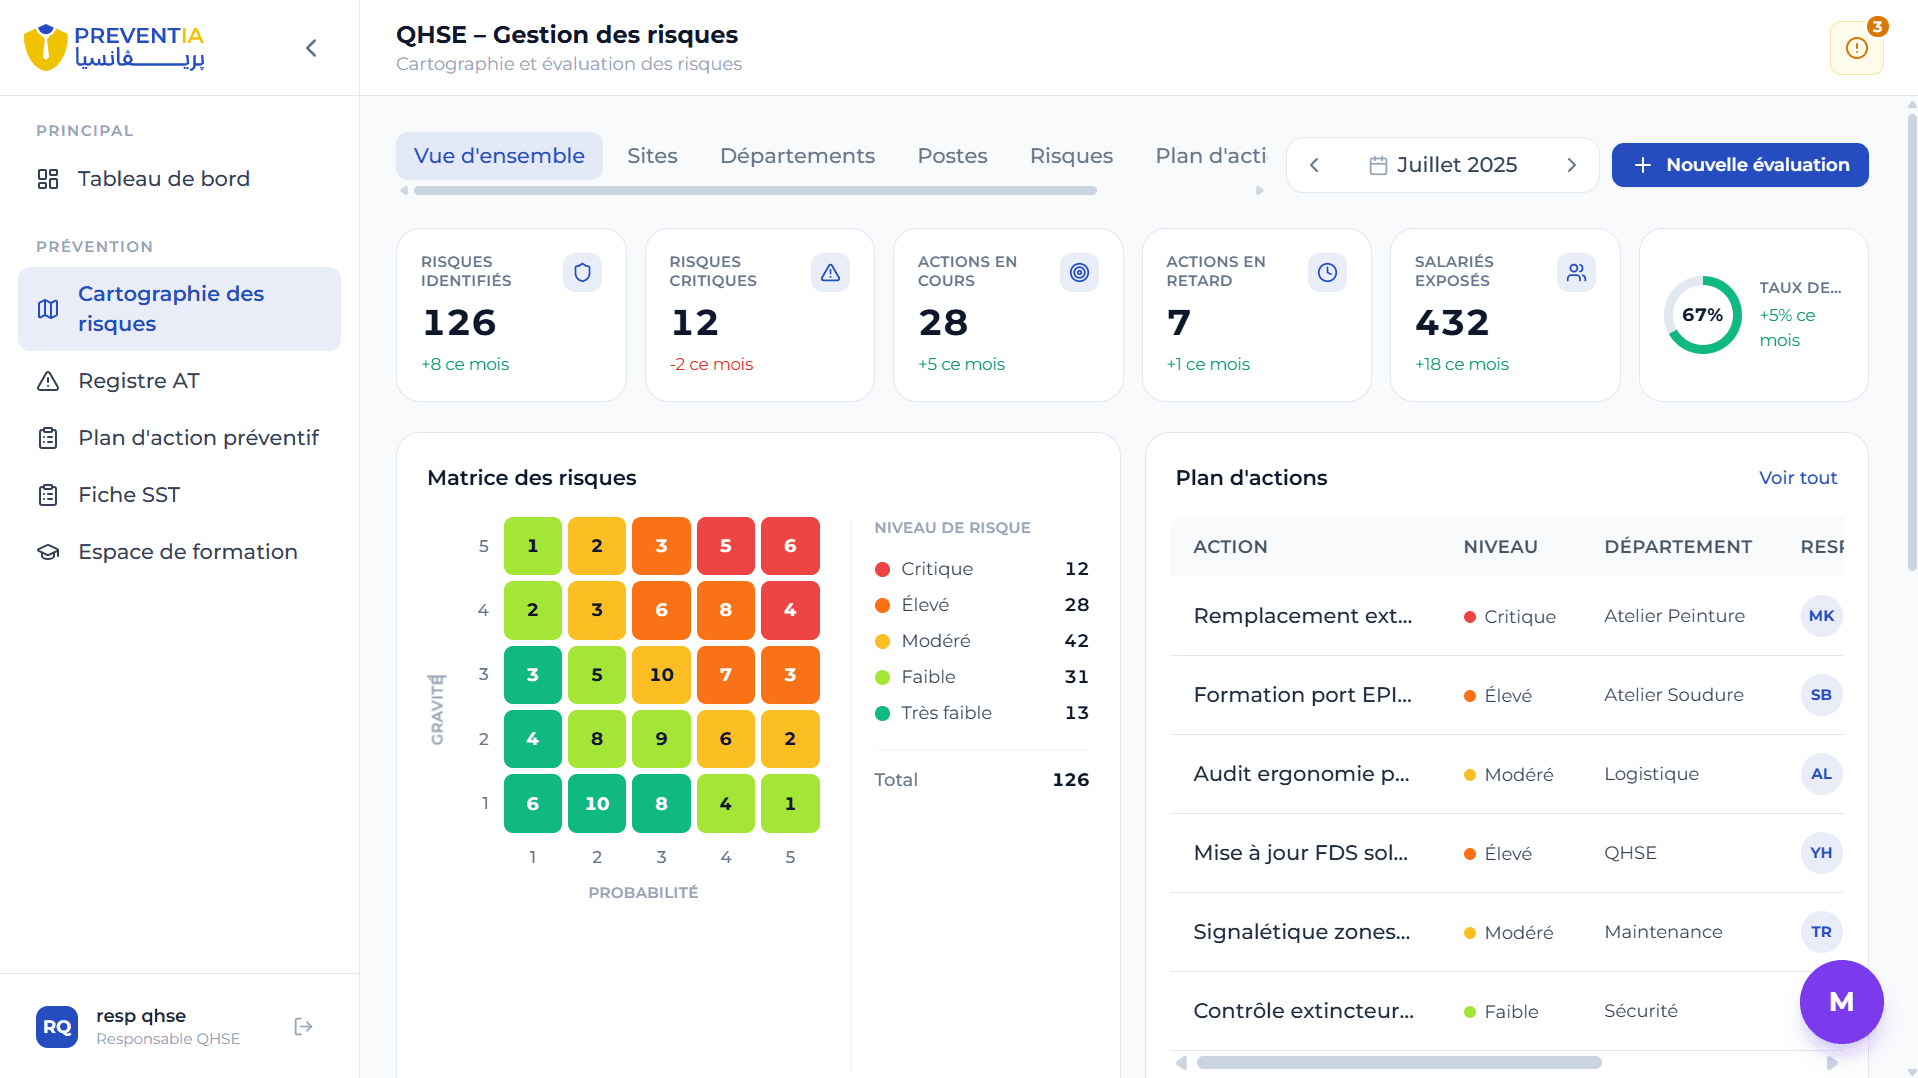Click the Plan d'actions table horizontal scrollbar
This screenshot has height=1078, width=1918.
point(1399,1062)
